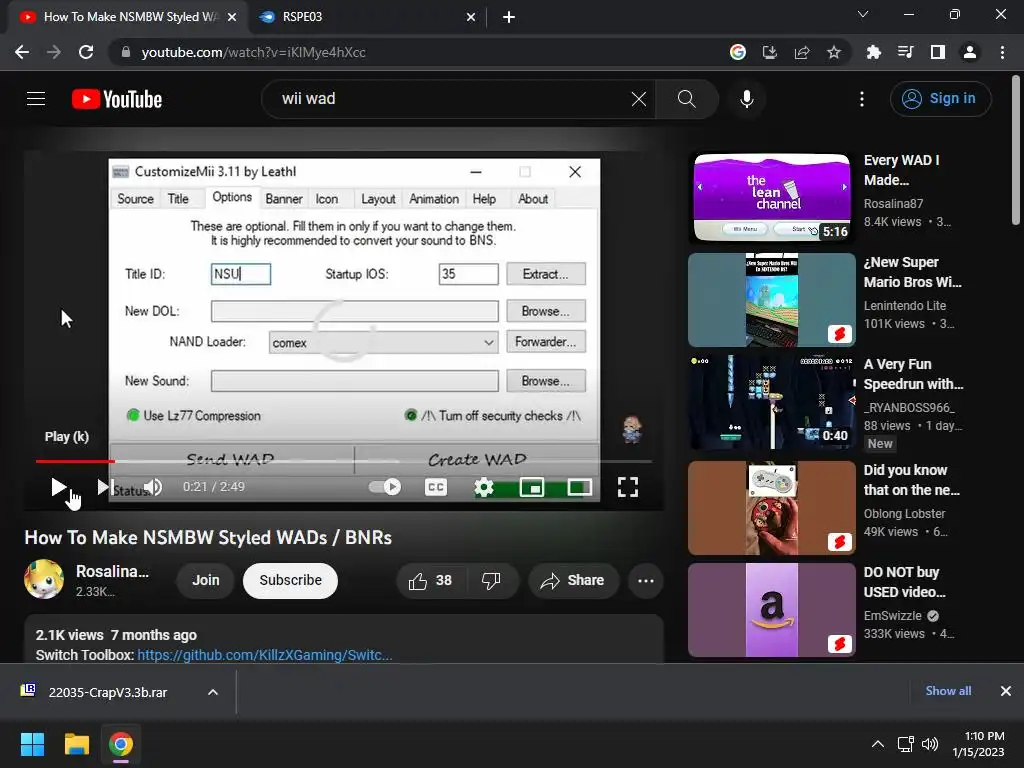Open Chrome three-dot menu

tap(1002, 52)
